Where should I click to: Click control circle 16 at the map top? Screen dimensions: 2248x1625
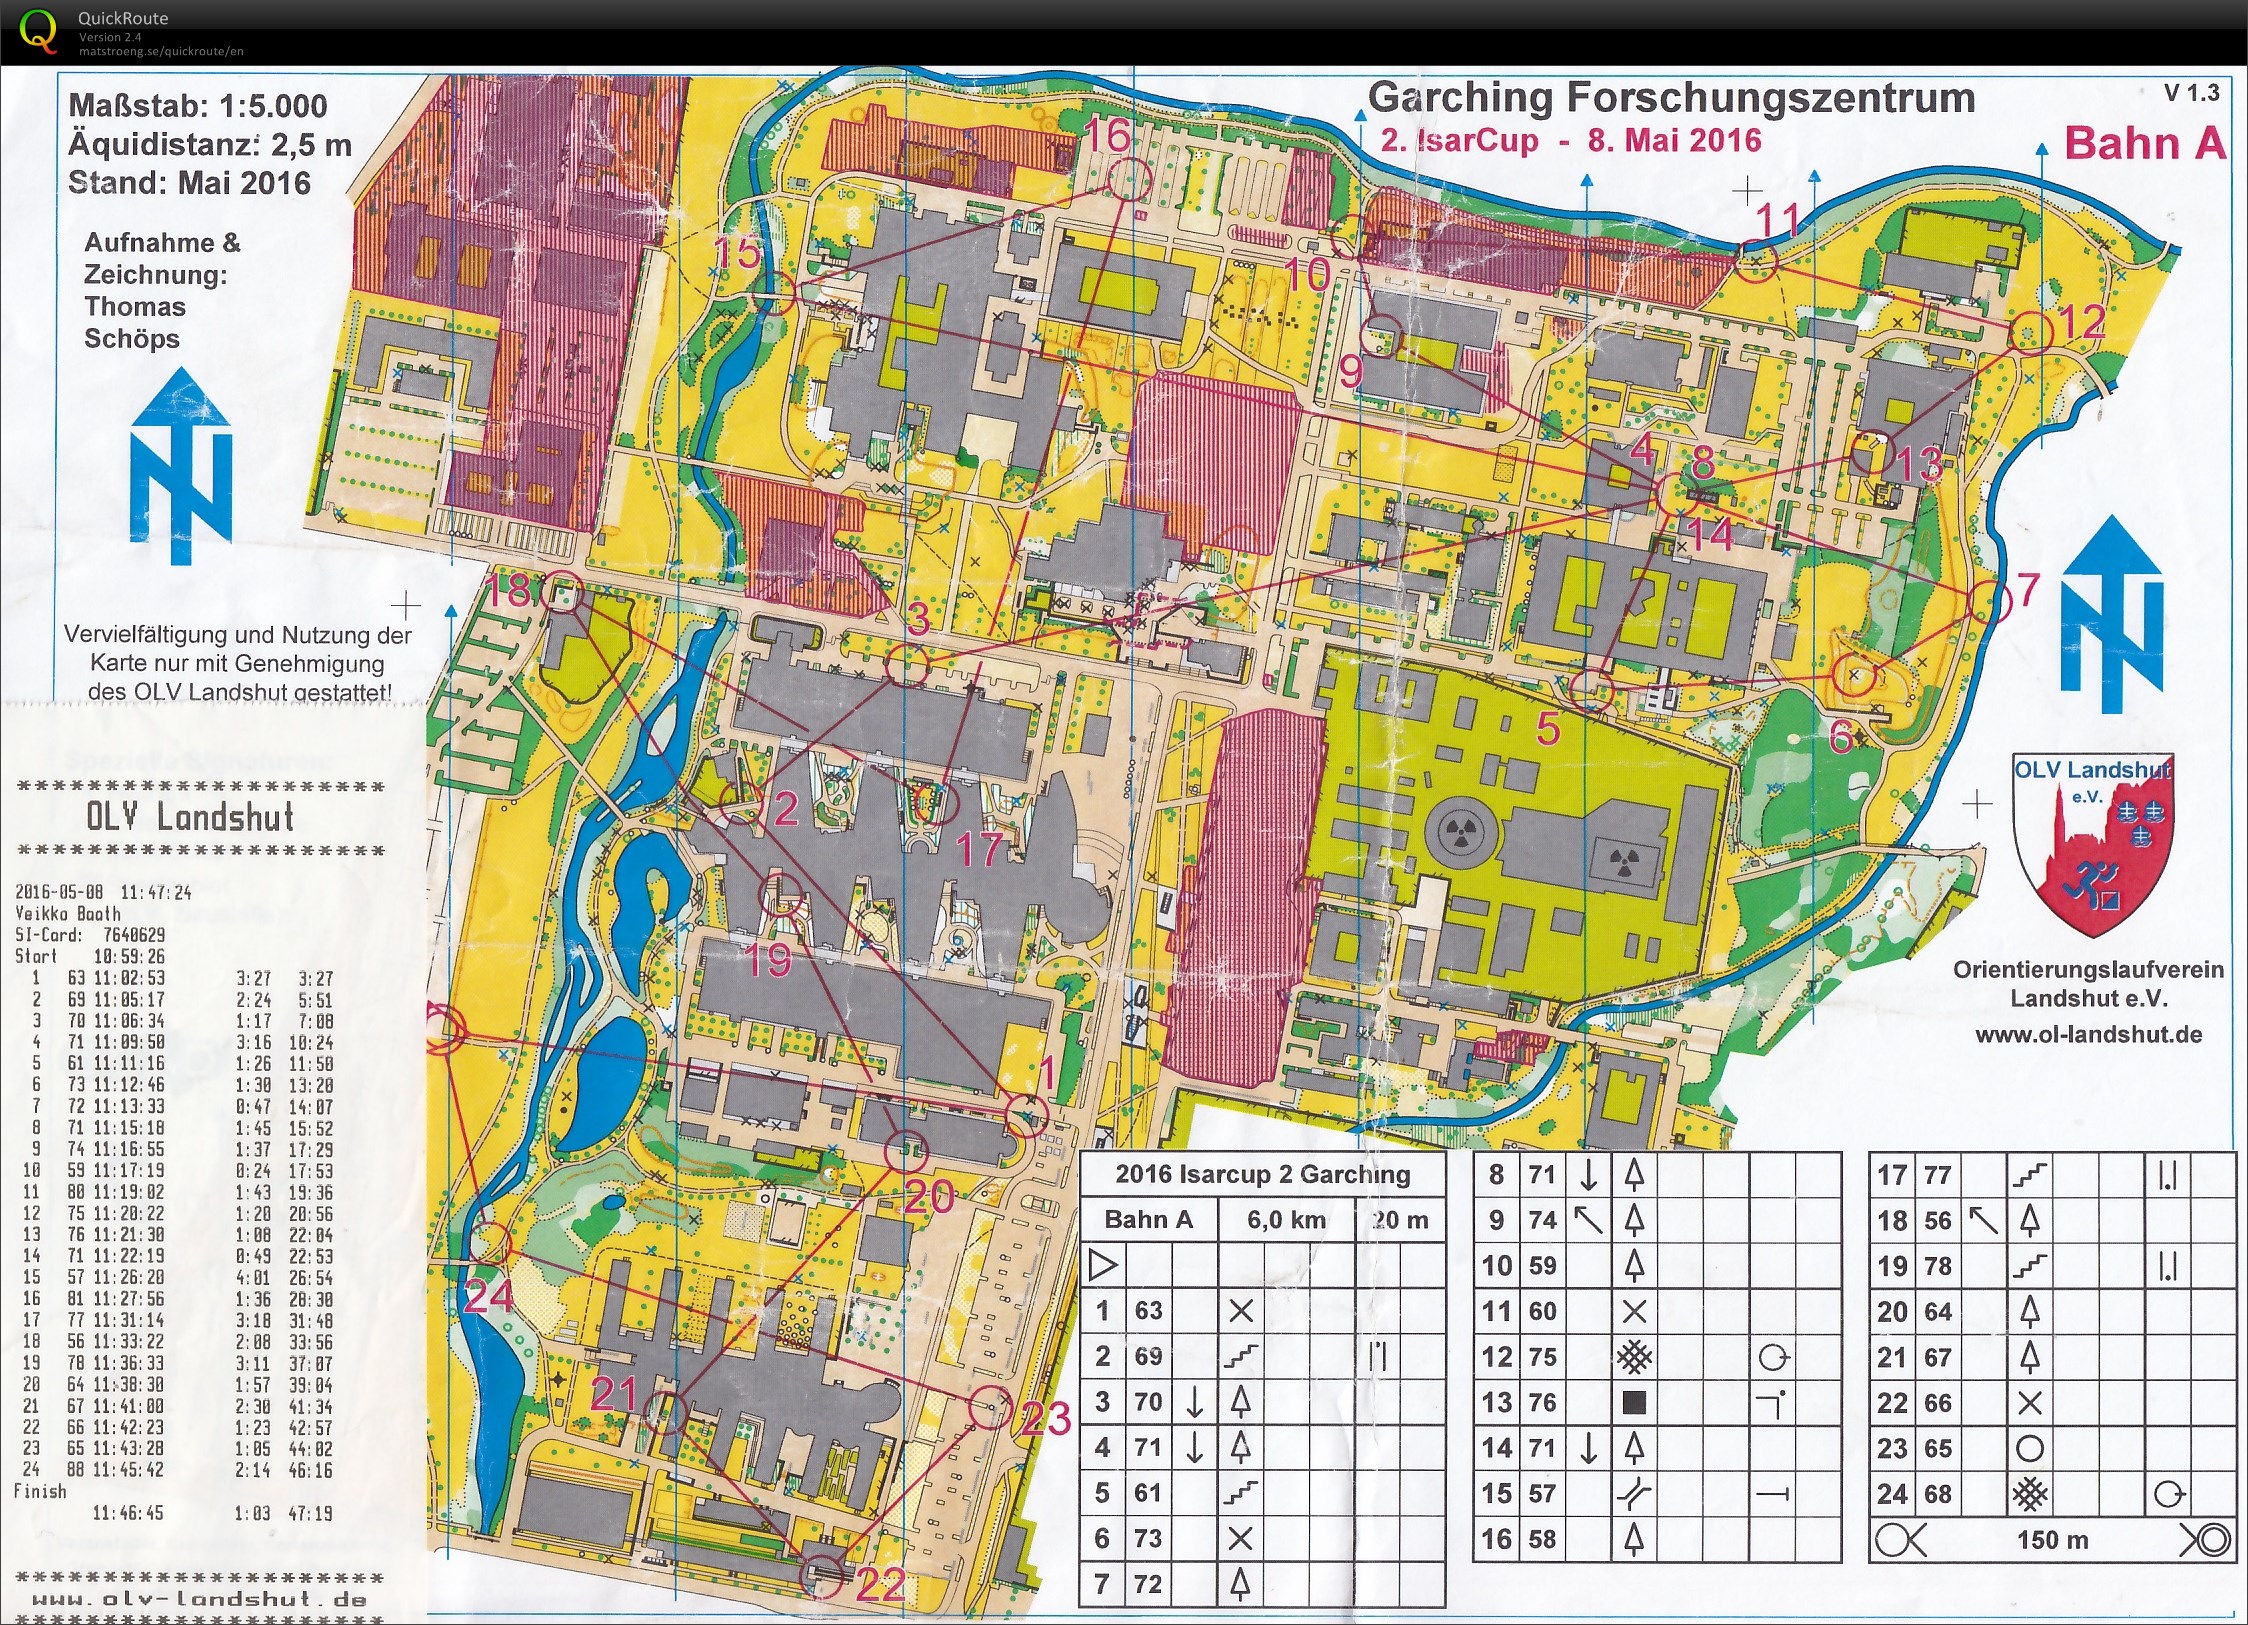pyautogui.click(x=1129, y=180)
